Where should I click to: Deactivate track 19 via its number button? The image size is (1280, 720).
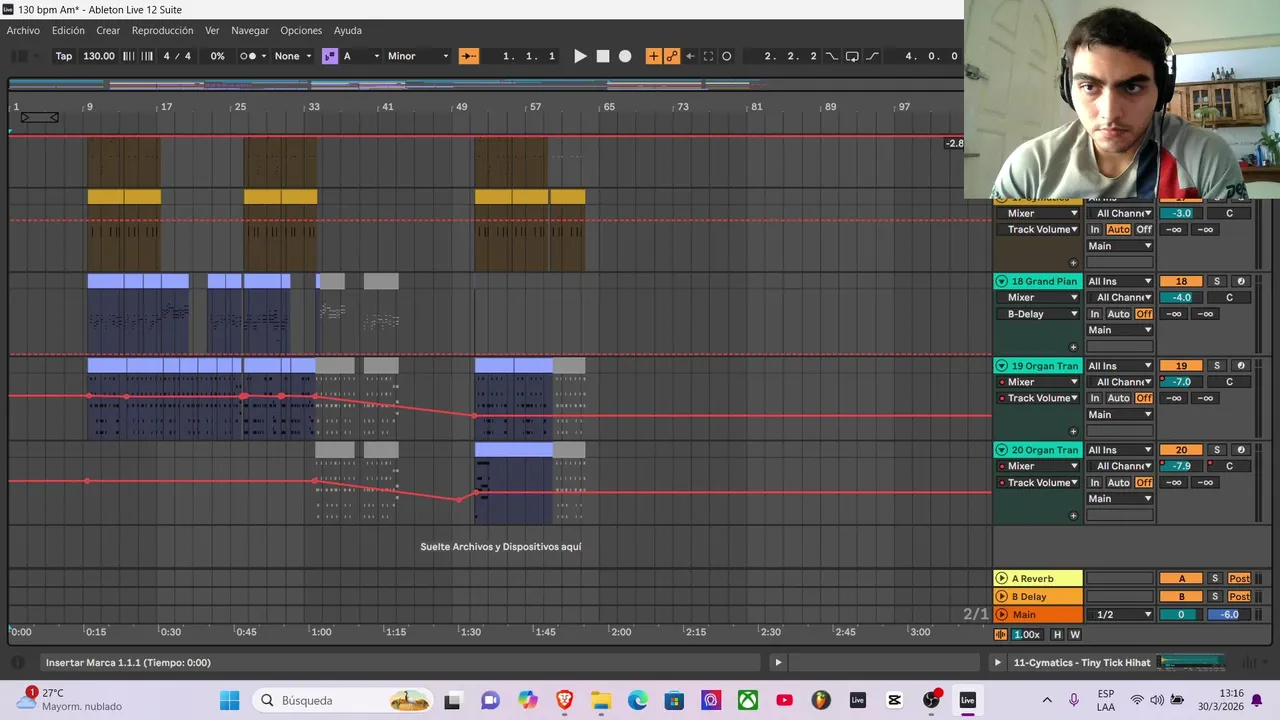tap(1181, 366)
